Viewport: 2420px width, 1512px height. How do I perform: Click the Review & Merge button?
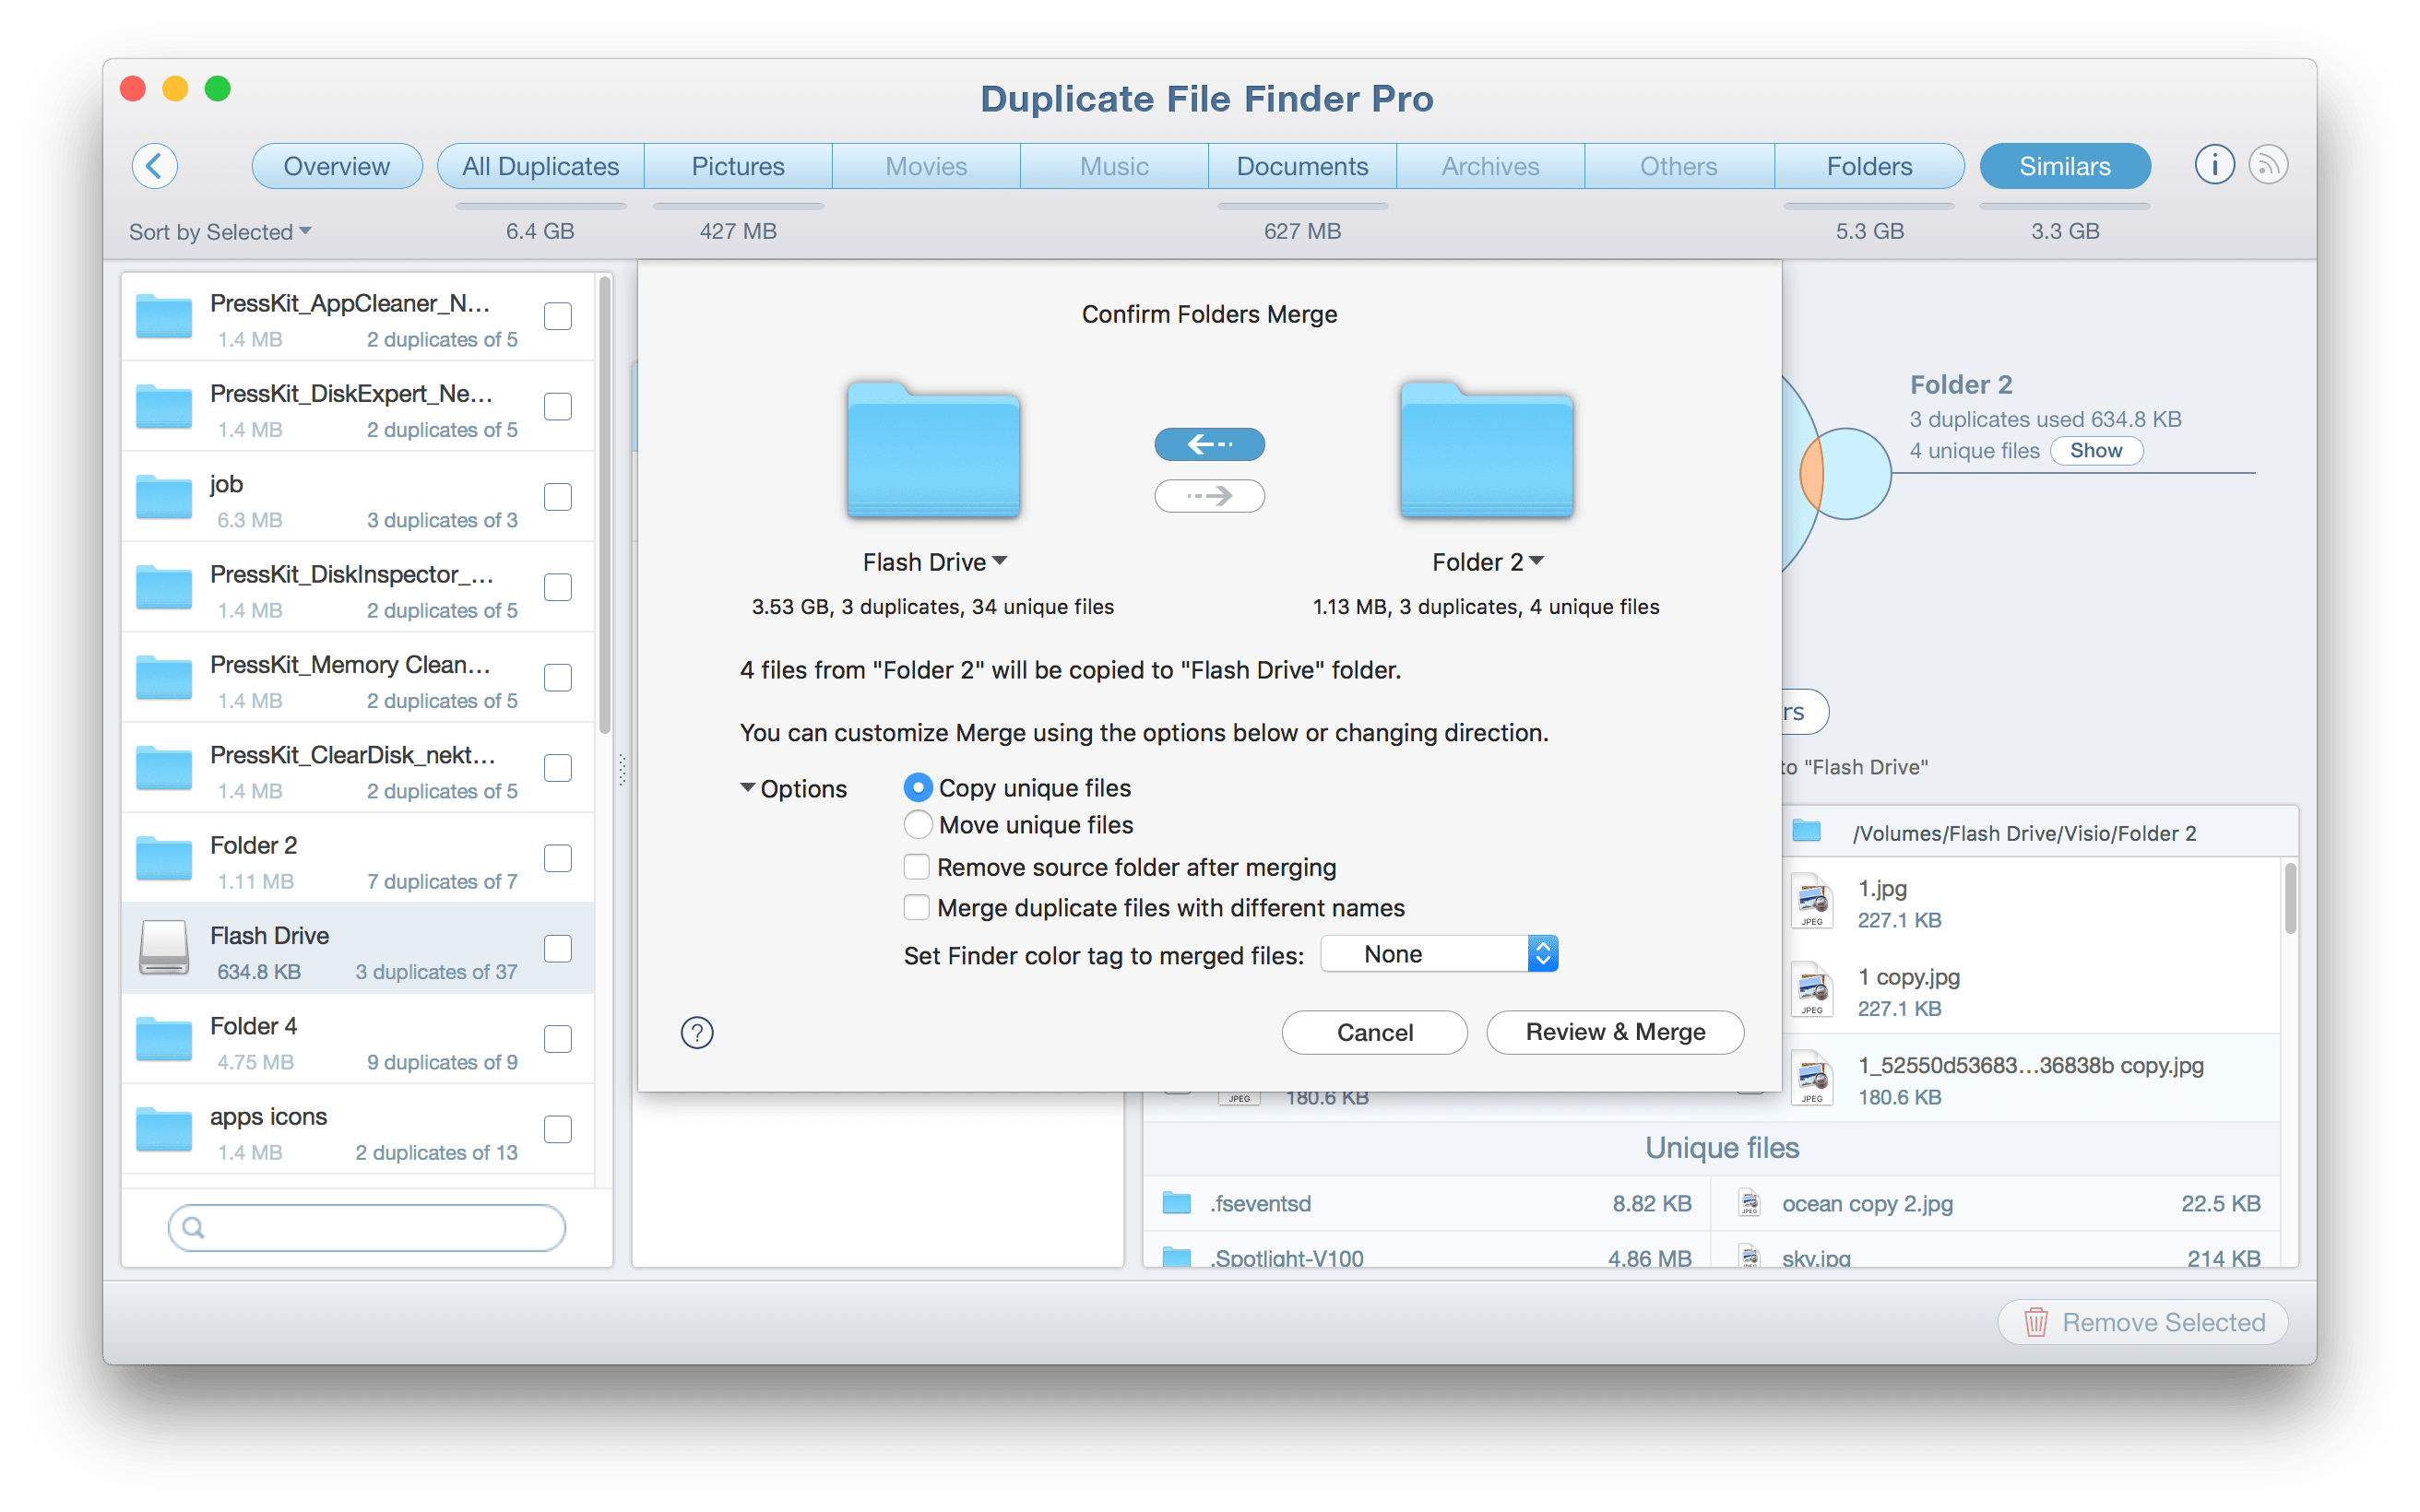[x=1614, y=1032]
